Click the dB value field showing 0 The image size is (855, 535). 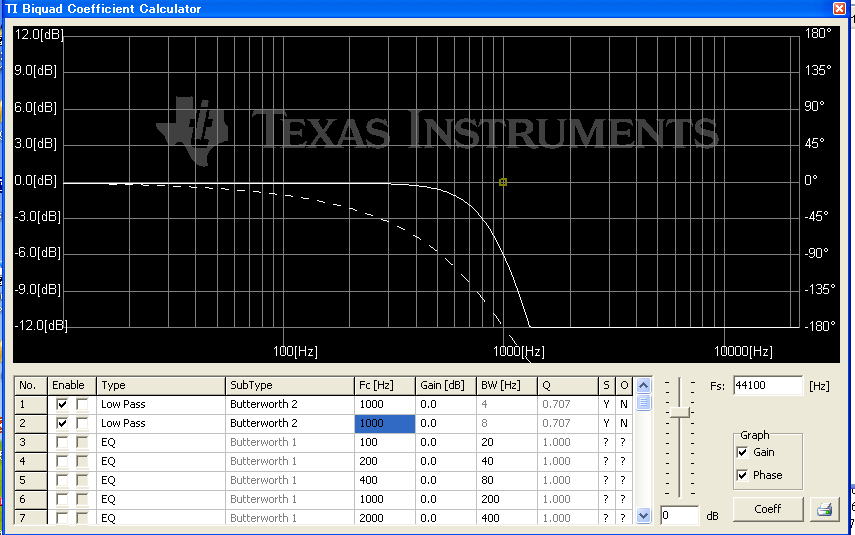pyautogui.click(x=679, y=515)
